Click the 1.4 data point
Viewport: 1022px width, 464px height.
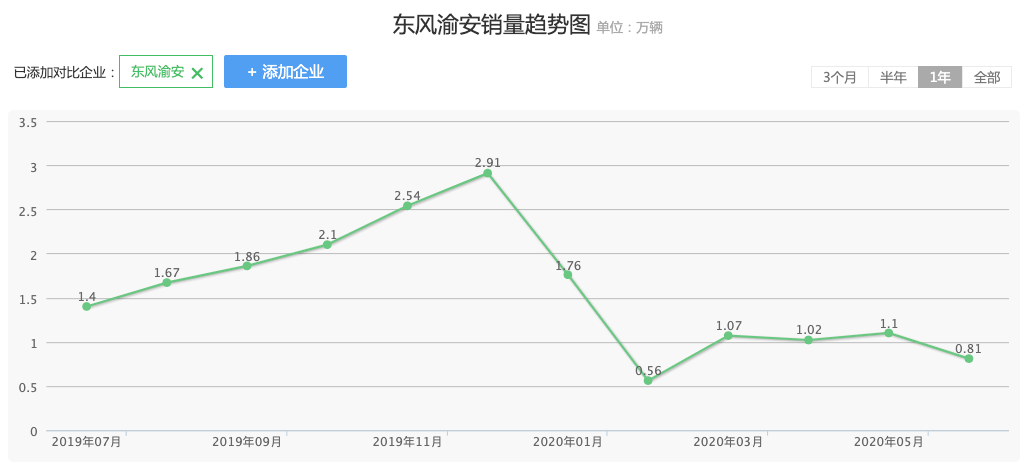pos(87,306)
